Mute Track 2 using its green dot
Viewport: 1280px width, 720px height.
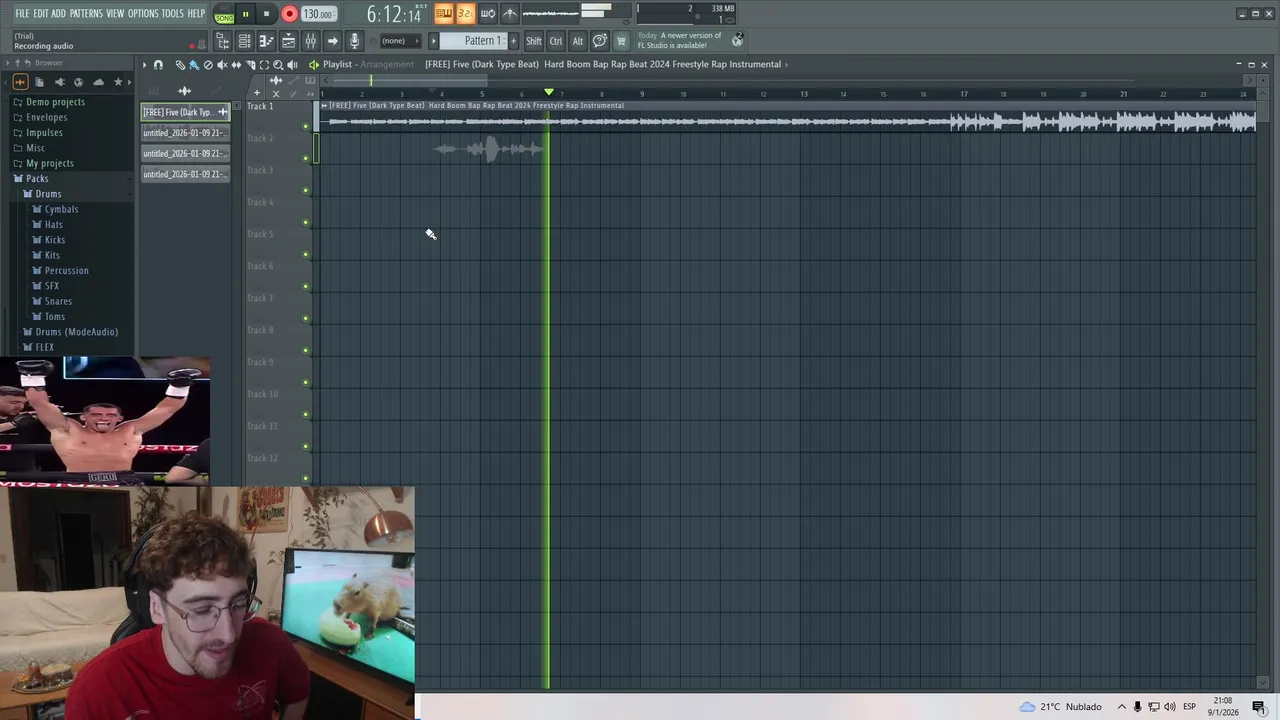pyautogui.click(x=306, y=158)
